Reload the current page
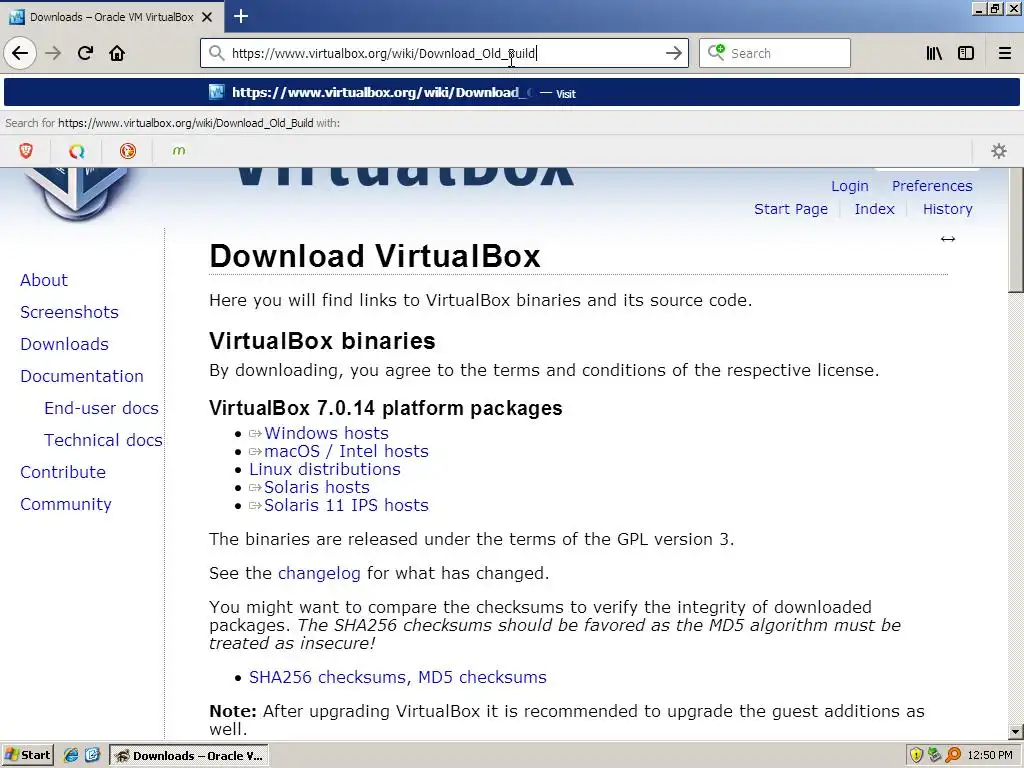Screen dimensions: 1024x768 [x=86, y=53]
